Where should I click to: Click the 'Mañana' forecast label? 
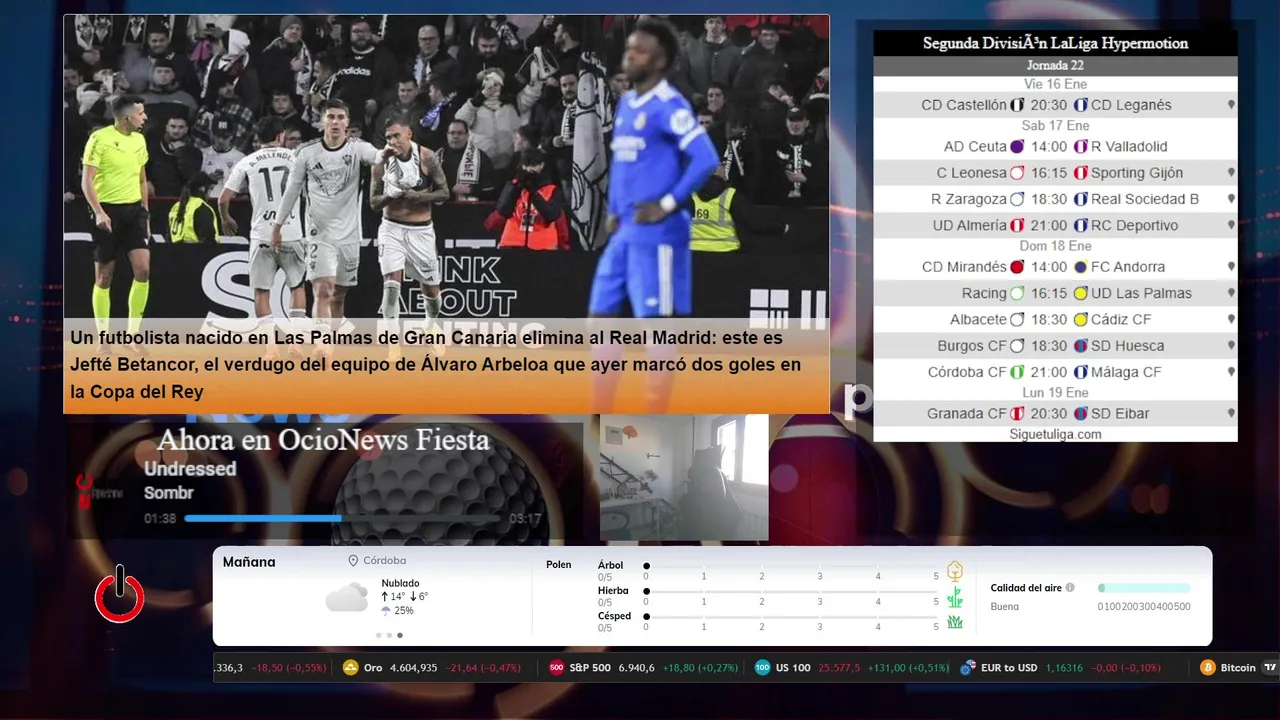click(x=249, y=562)
